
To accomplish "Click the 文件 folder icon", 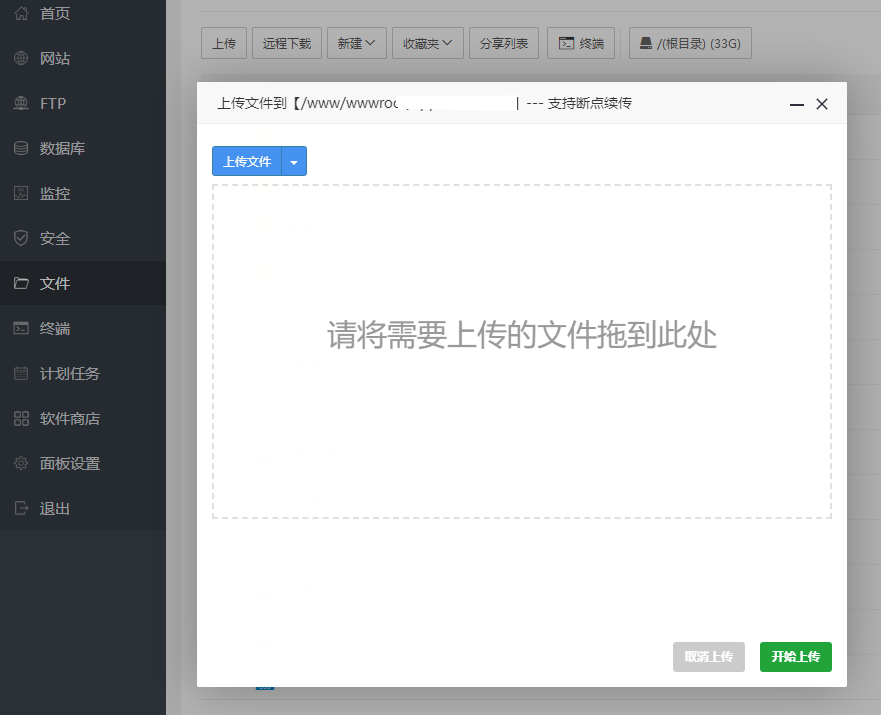I will pyautogui.click(x=21, y=283).
